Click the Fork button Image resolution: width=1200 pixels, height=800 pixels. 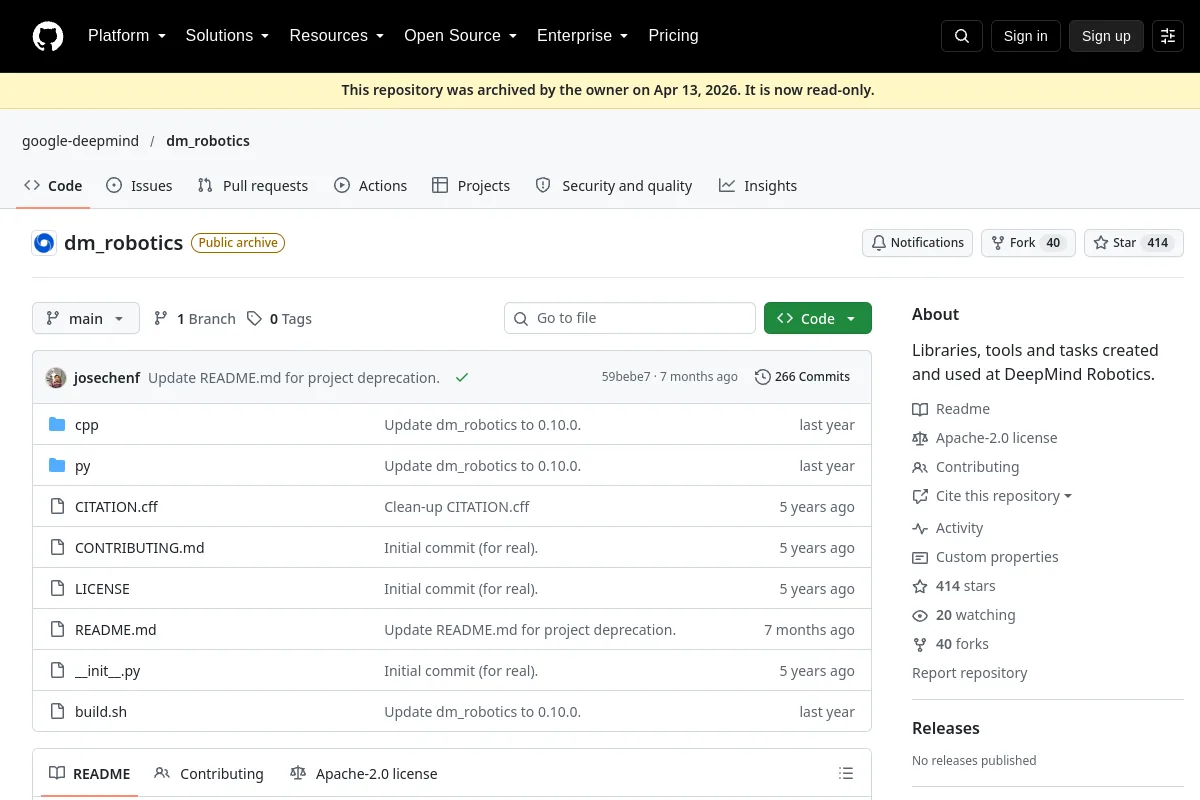pos(1028,243)
